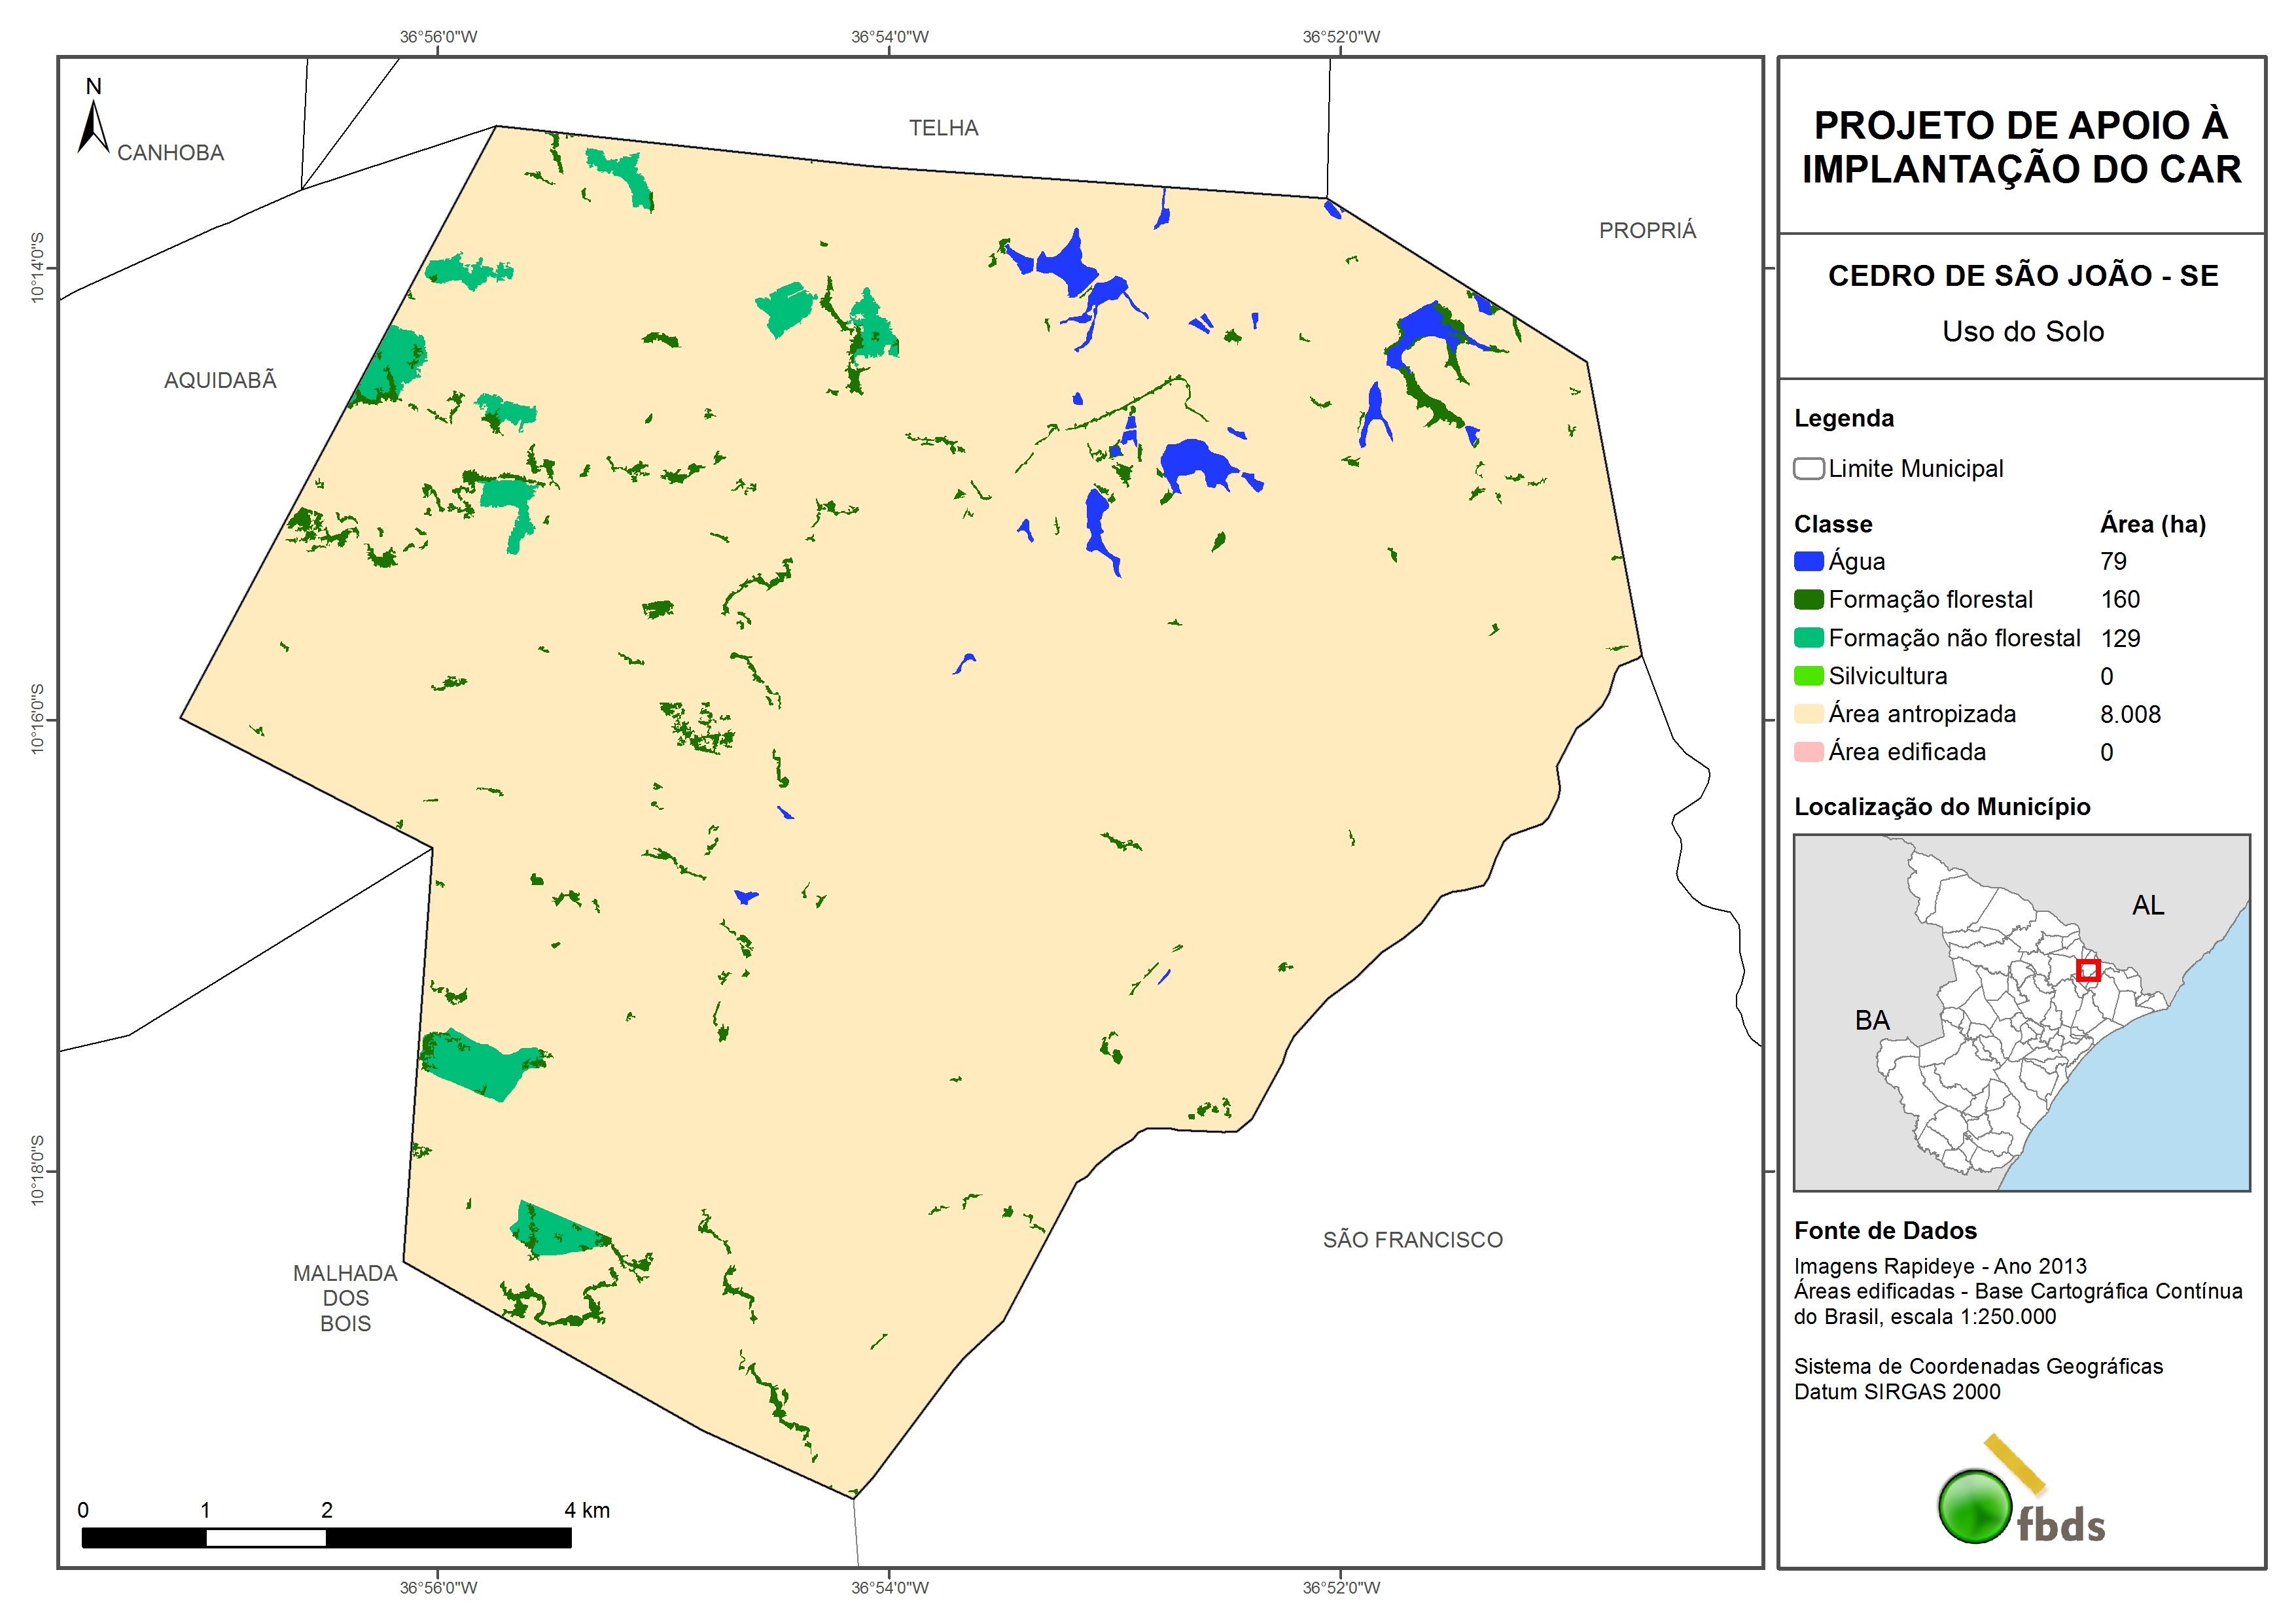The width and height of the screenshot is (2296, 1623).
Task: Click the SÃO FRANCISCO label on map
Action: click(x=1412, y=1240)
